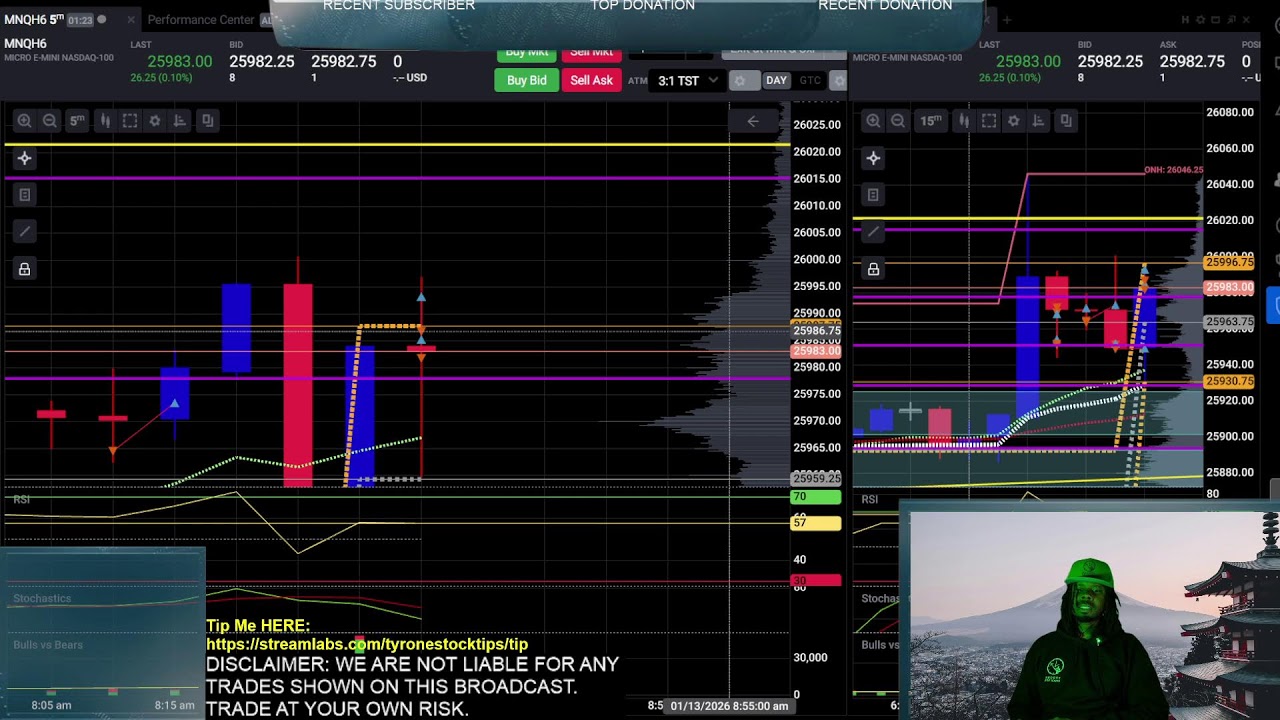Click the 25959.25 price axis label

tap(817, 478)
